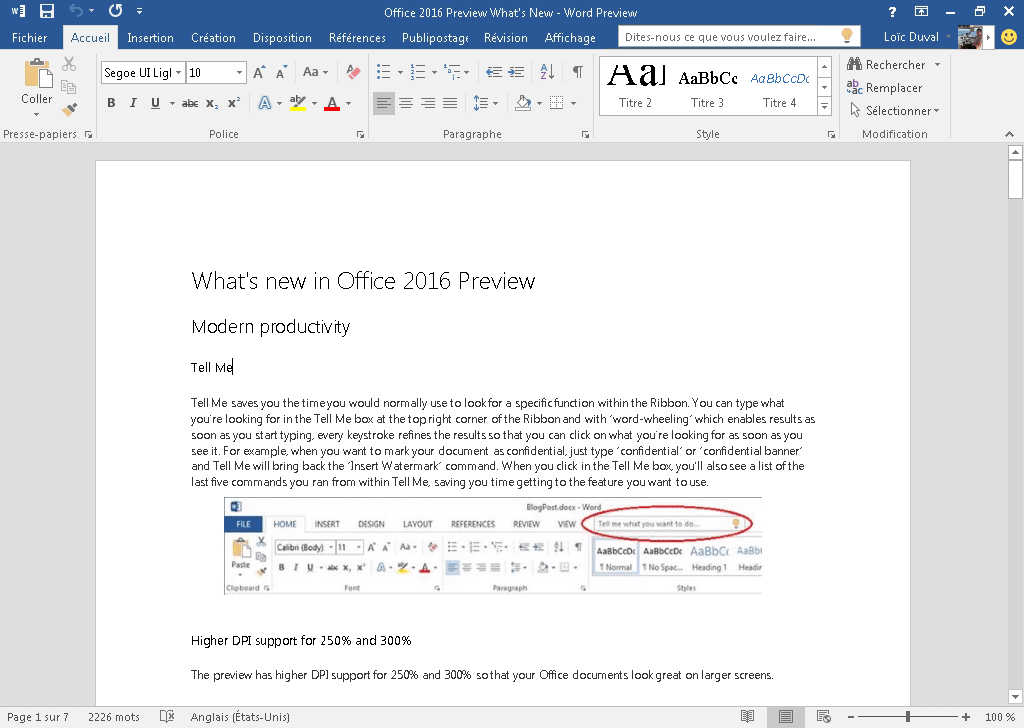Switch to Read Mode view icon
This screenshot has width=1024, height=728.
[x=748, y=716]
